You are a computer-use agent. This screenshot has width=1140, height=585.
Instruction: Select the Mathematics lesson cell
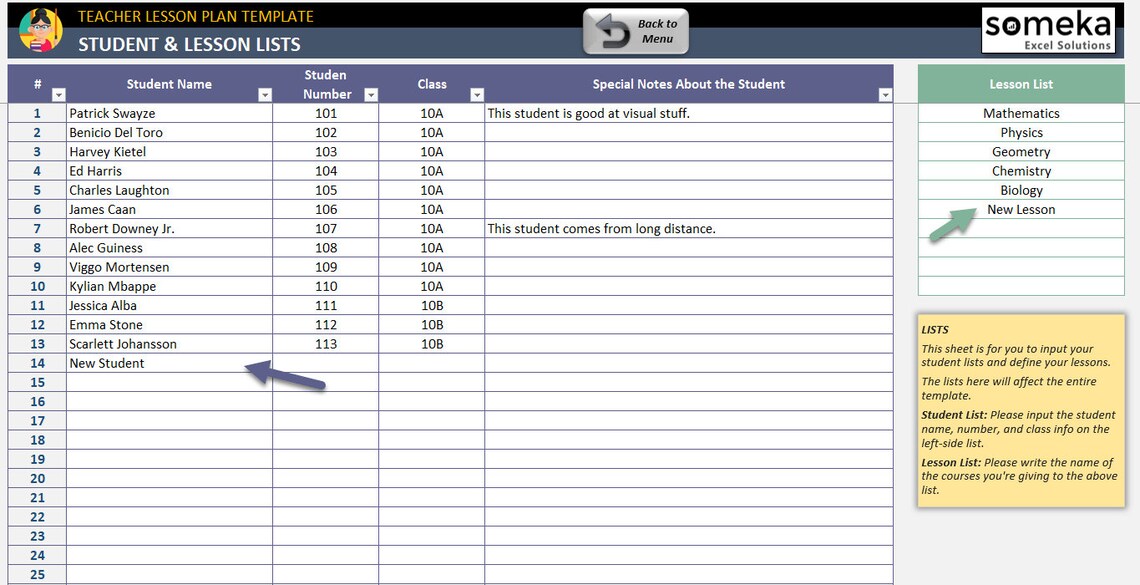(x=1021, y=113)
